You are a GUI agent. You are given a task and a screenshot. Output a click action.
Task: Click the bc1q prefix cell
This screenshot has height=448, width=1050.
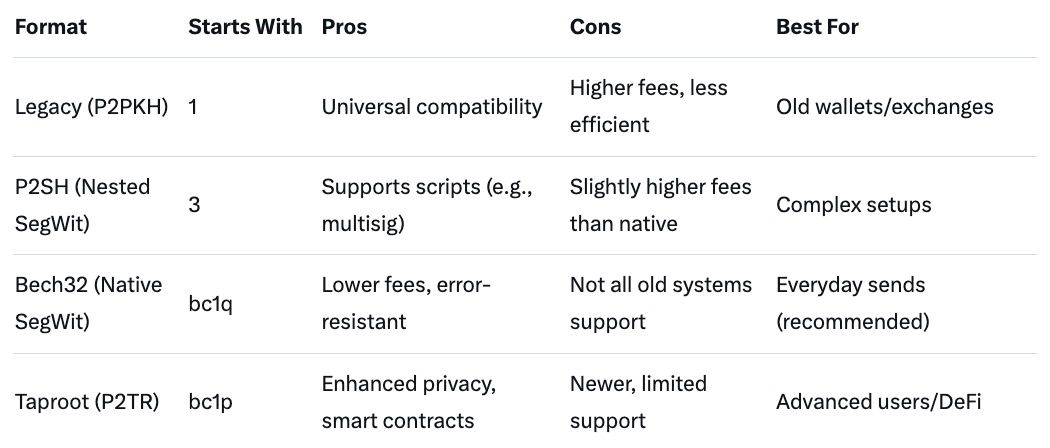(x=210, y=304)
